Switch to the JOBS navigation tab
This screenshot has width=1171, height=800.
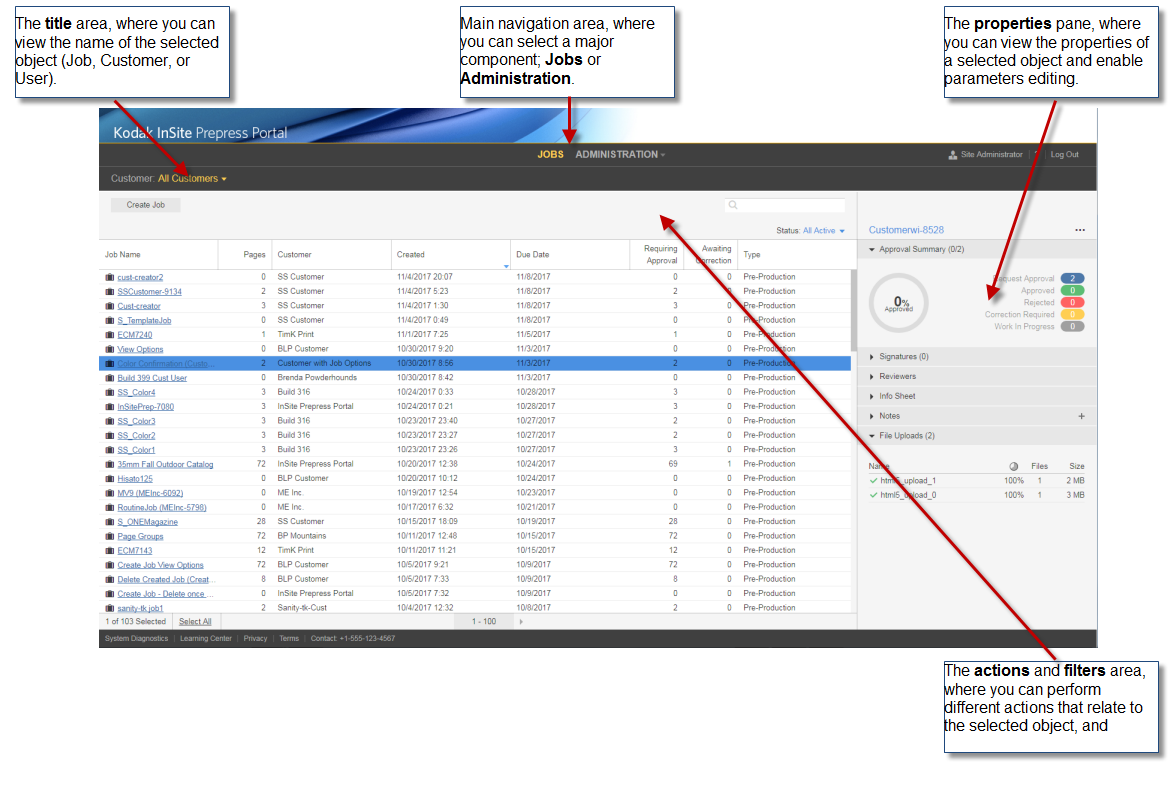[550, 155]
